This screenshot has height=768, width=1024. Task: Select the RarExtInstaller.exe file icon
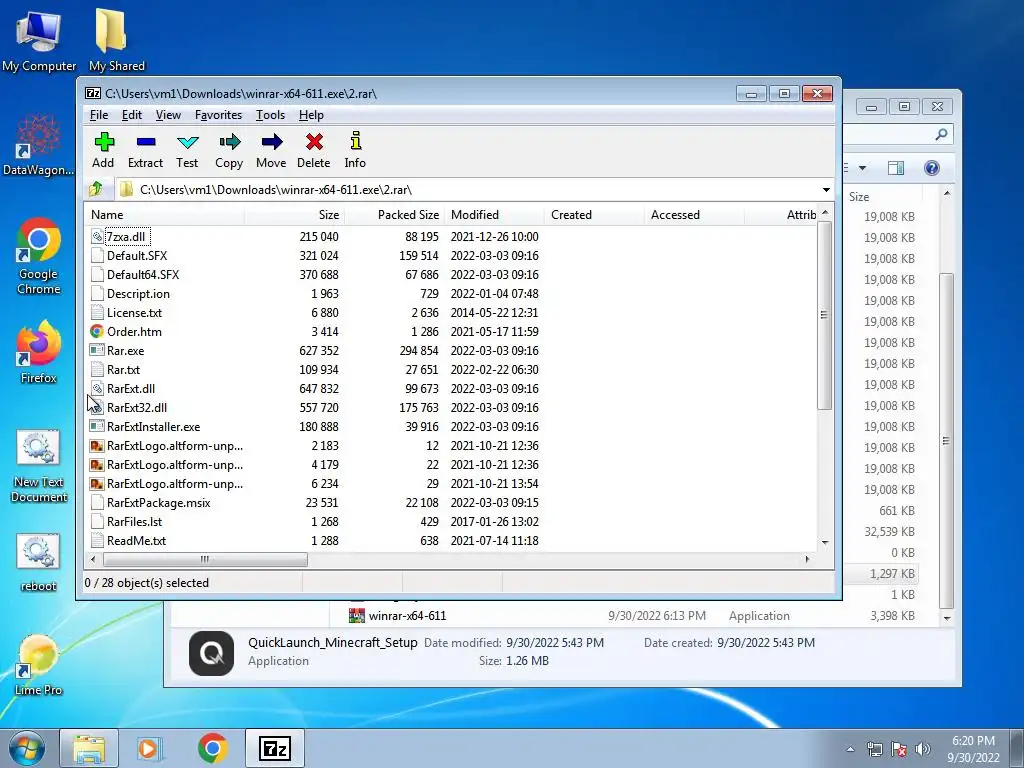click(97, 426)
